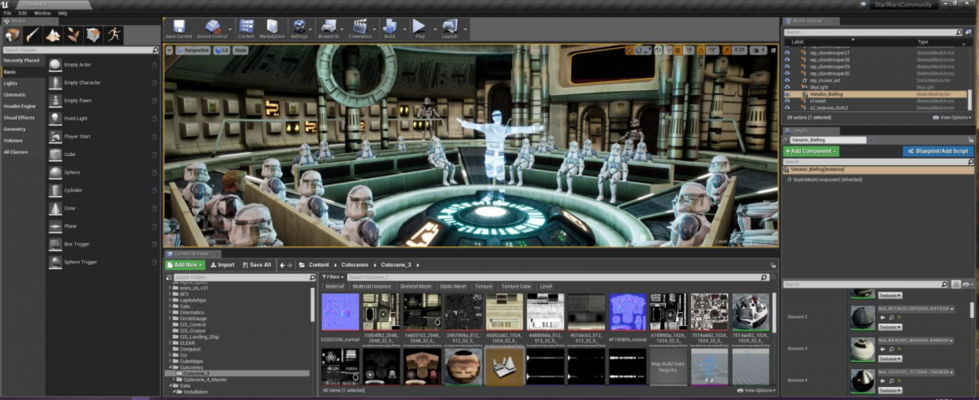The image size is (979, 400).
Task: Select the Lights category in Modes panel
Action: (23, 83)
